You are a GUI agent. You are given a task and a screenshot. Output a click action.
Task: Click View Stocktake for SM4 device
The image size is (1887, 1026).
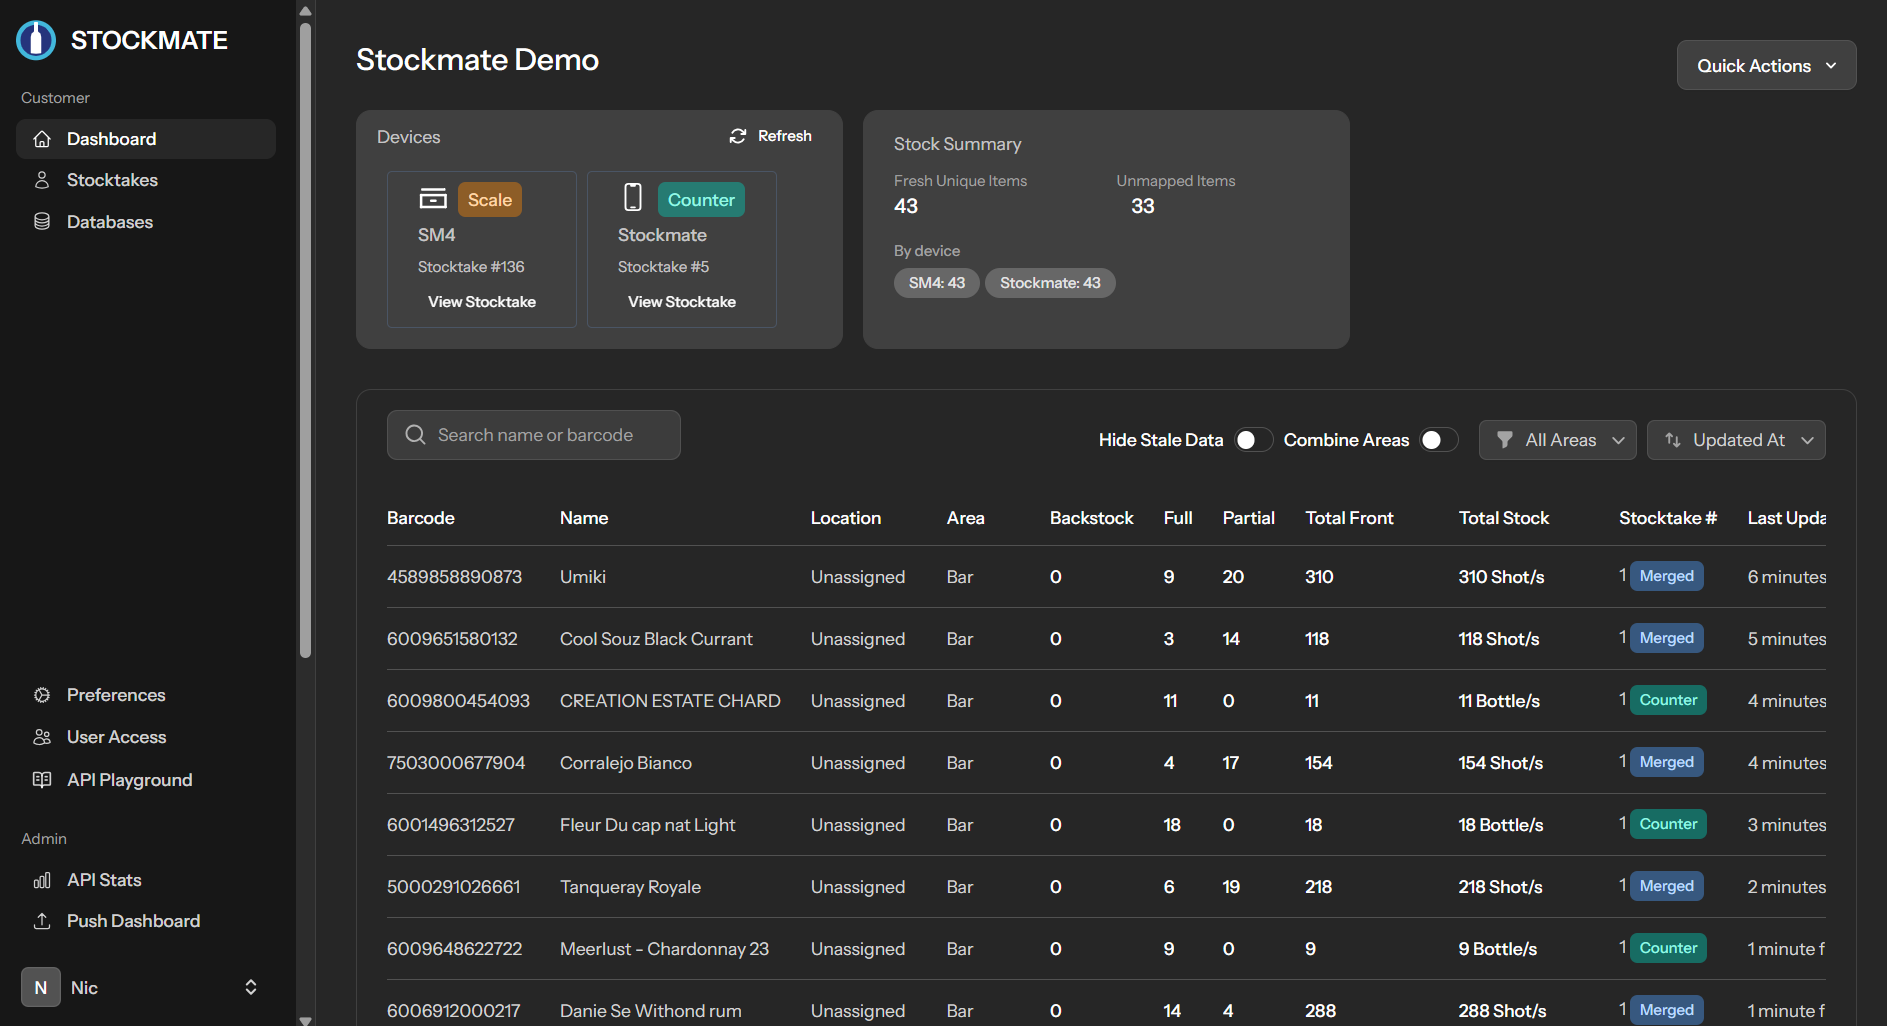(x=482, y=302)
